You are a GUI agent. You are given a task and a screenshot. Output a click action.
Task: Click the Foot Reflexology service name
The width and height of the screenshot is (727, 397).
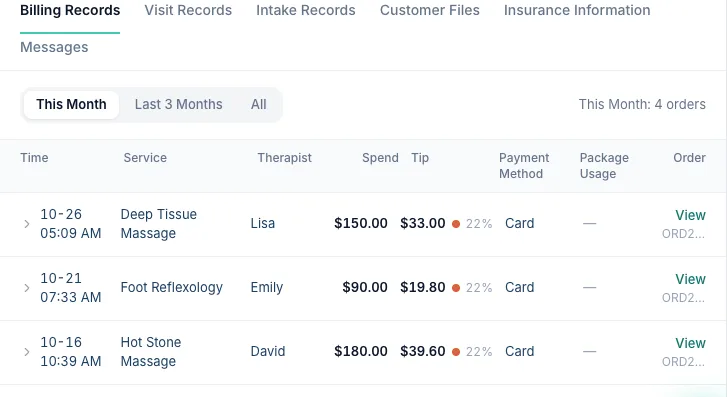tap(172, 288)
